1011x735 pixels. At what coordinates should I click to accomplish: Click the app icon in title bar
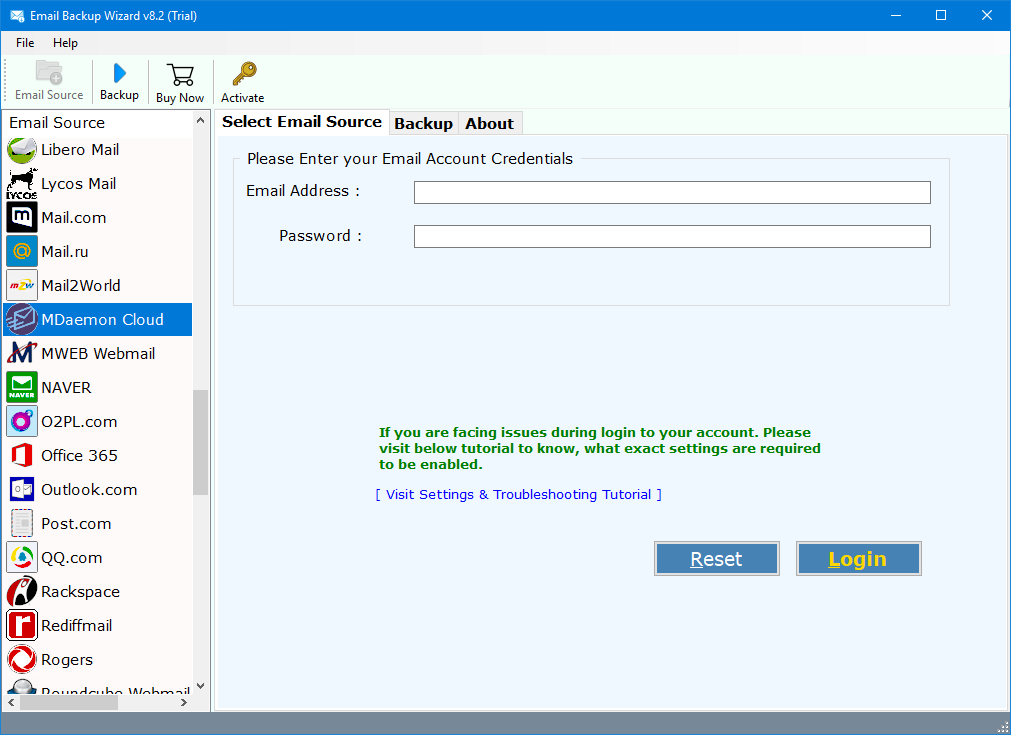pos(17,15)
